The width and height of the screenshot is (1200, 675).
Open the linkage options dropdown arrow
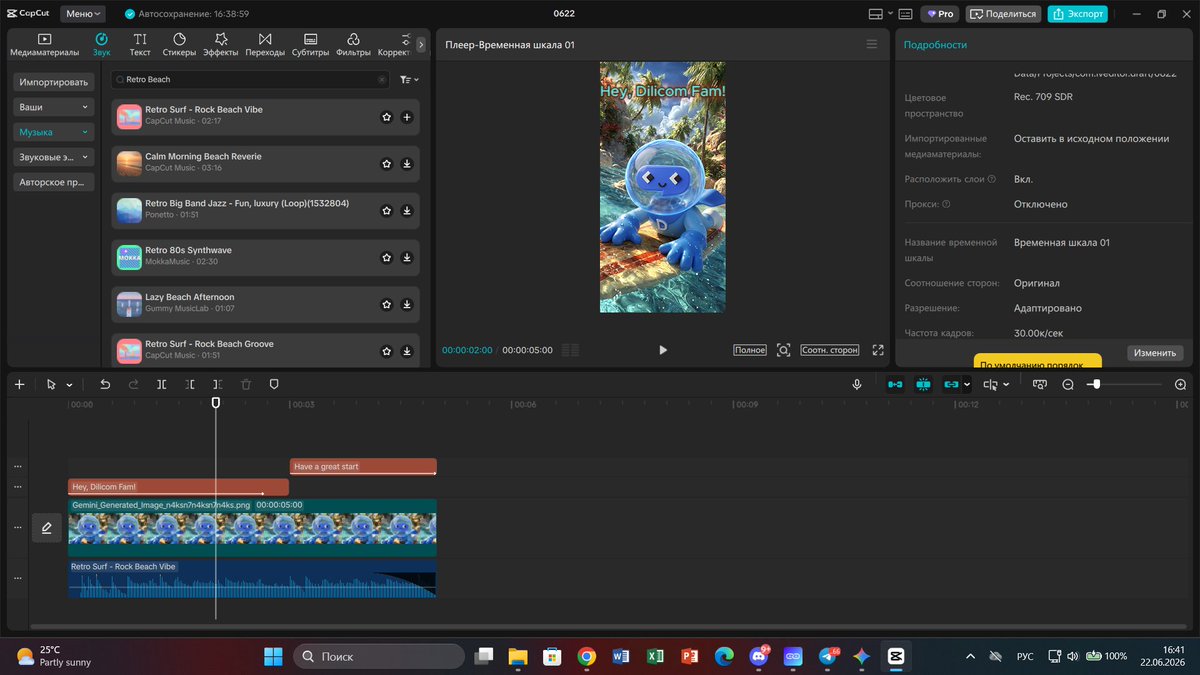[x=967, y=385]
